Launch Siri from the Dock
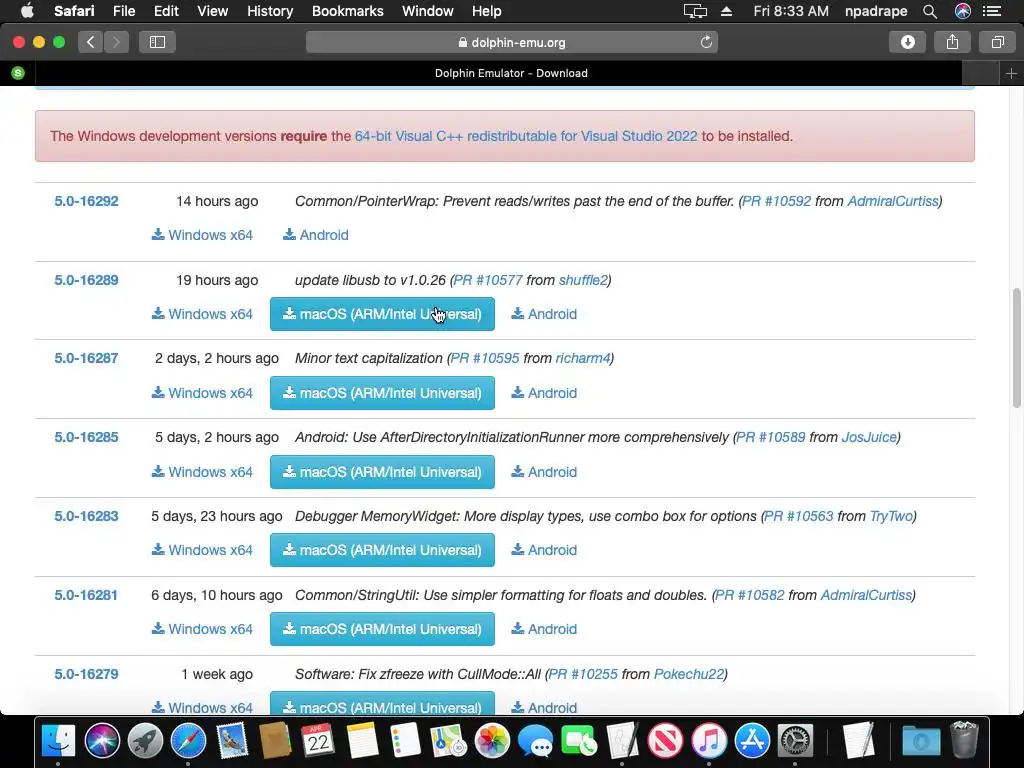This screenshot has height=768, width=1024. pyautogui.click(x=102, y=741)
